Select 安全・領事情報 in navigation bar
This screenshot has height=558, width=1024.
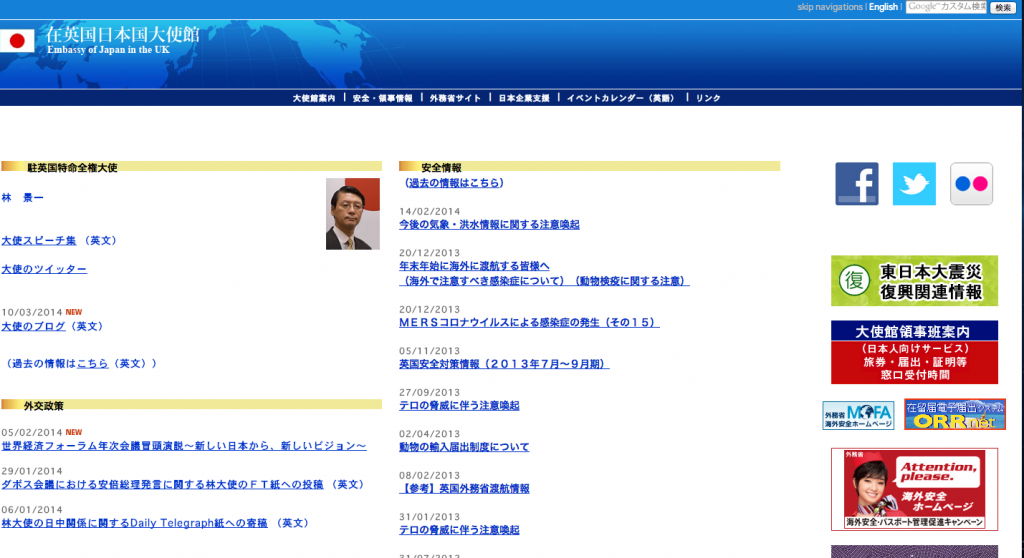[382, 98]
